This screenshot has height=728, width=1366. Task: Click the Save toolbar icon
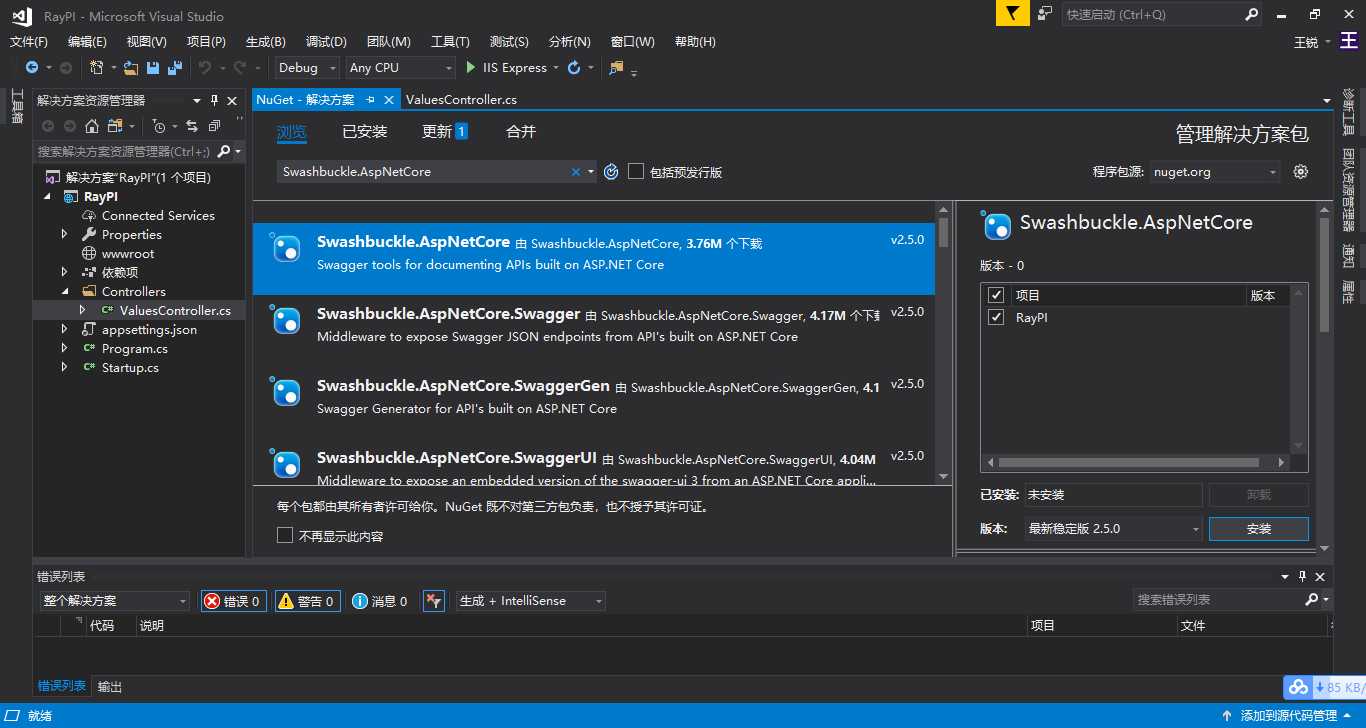(x=153, y=68)
